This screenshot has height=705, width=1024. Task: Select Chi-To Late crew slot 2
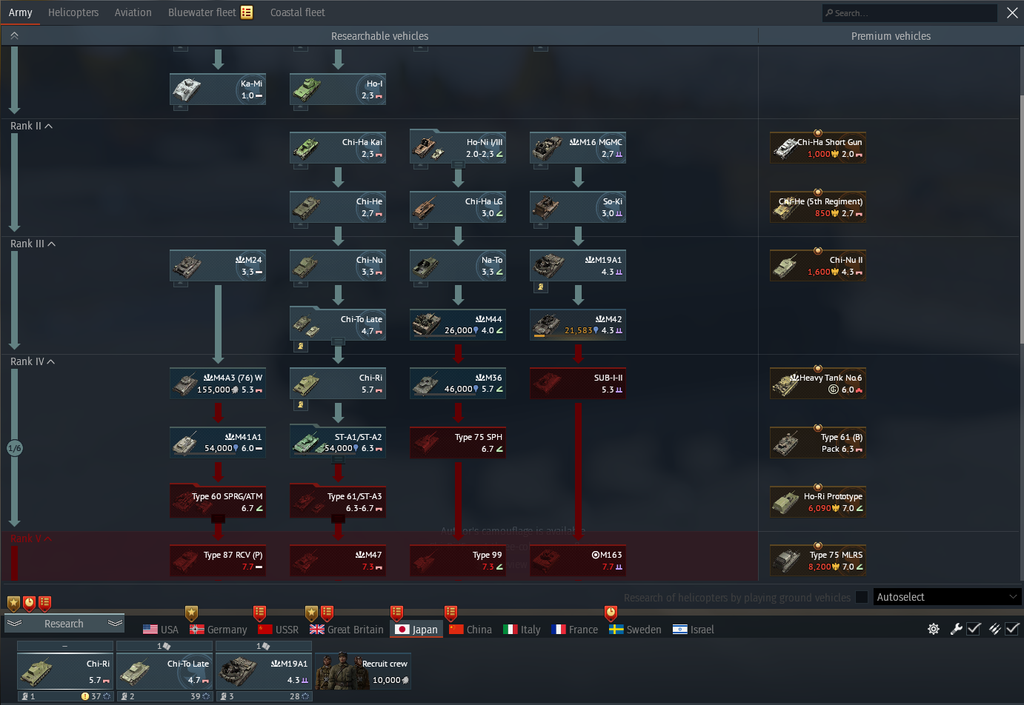point(164,672)
